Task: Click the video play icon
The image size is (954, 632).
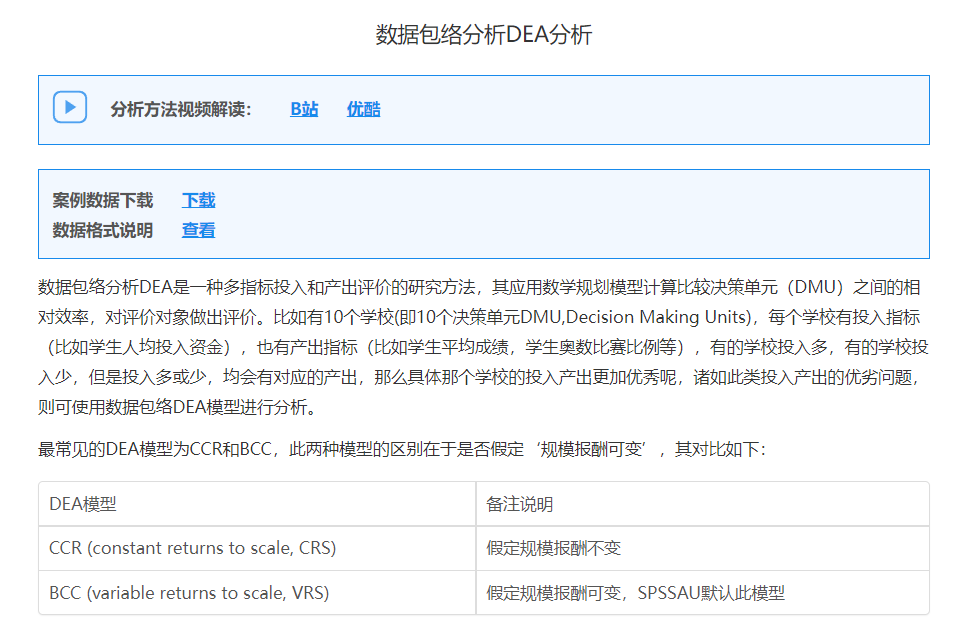Action: click(x=70, y=107)
